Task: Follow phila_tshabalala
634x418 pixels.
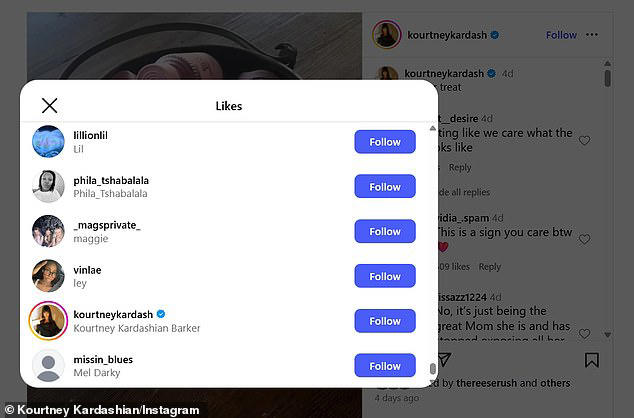Action: 384,187
